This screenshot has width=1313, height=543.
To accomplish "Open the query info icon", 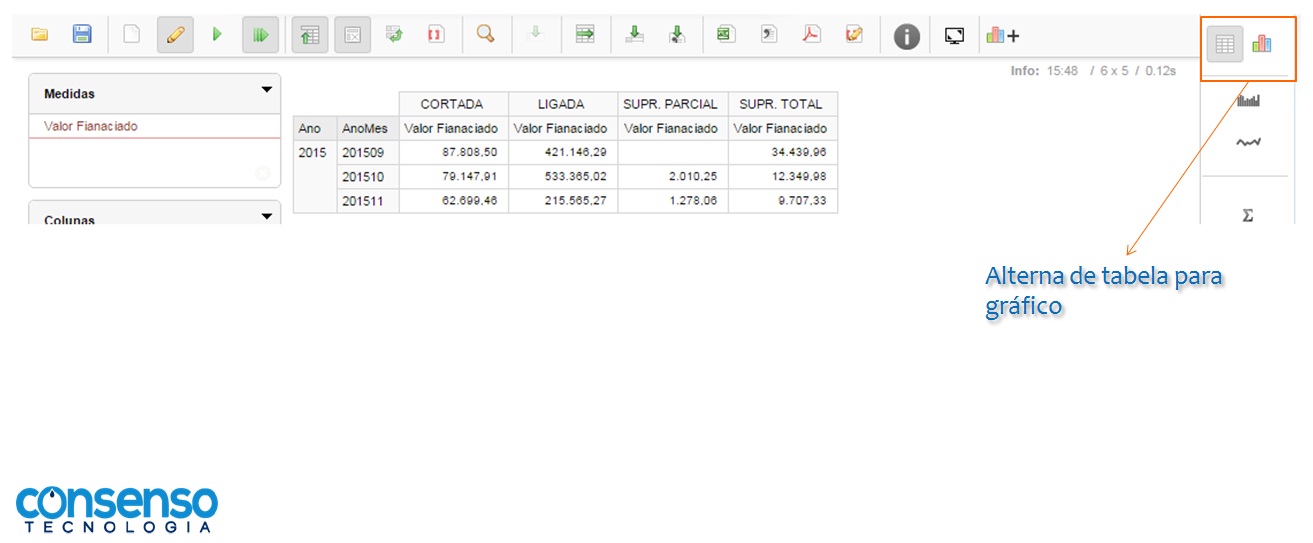I will [x=906, y=37].
